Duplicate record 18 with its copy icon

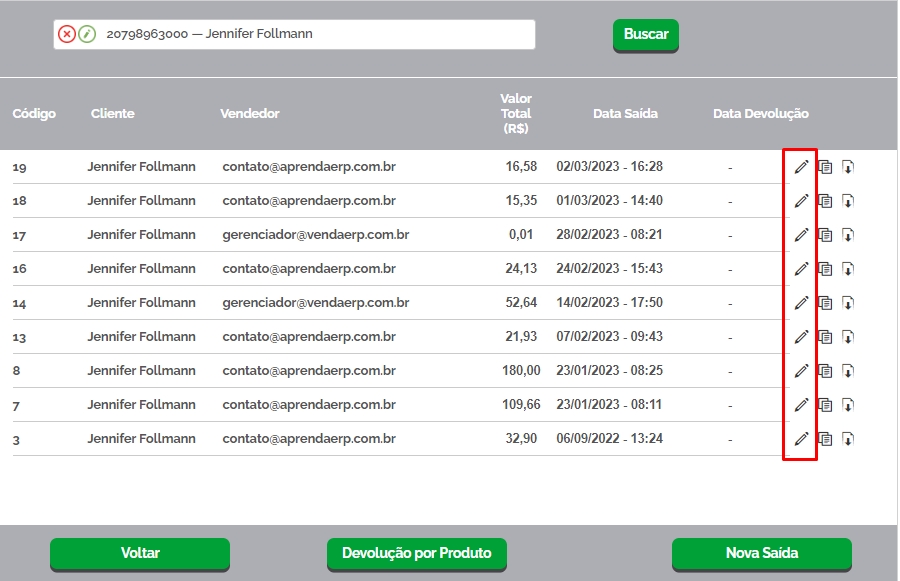tap(825, 201)
